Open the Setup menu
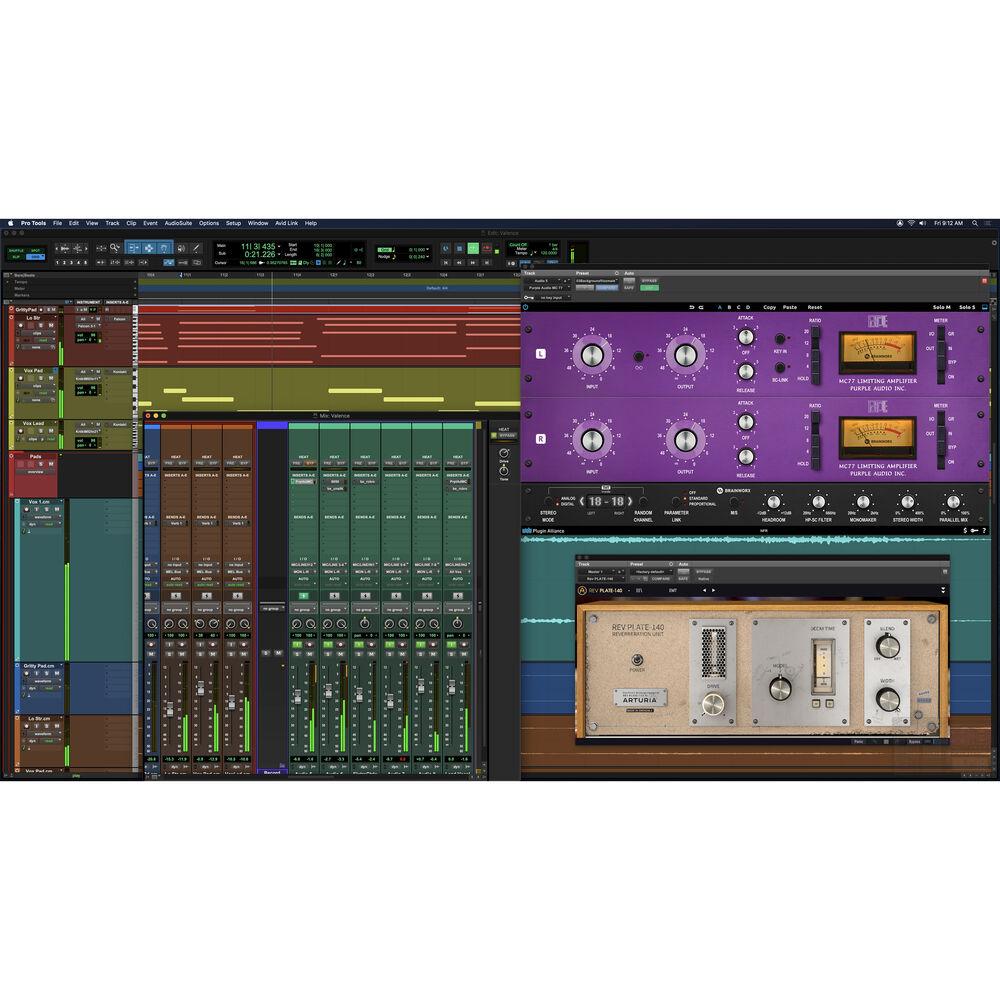This screenshot has width=1000, height=1000. [x=233, y=223]
